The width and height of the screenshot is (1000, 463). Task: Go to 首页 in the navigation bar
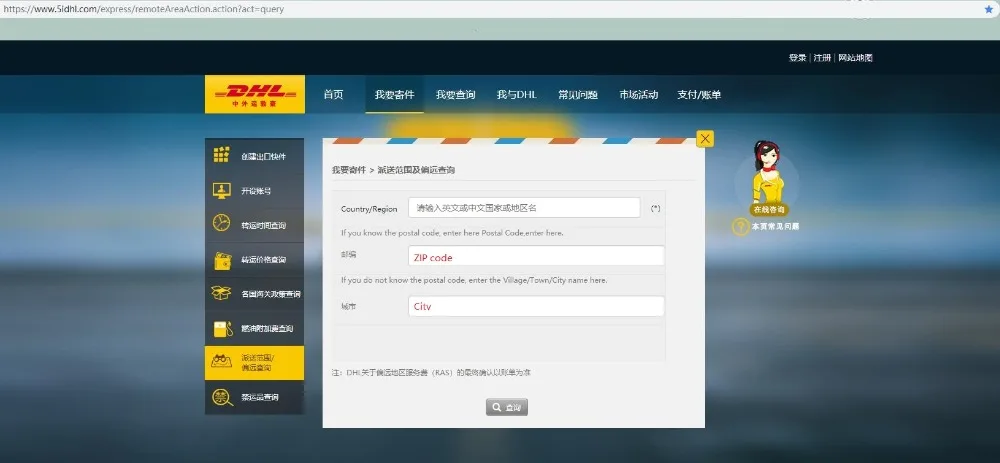coord(334,94)
